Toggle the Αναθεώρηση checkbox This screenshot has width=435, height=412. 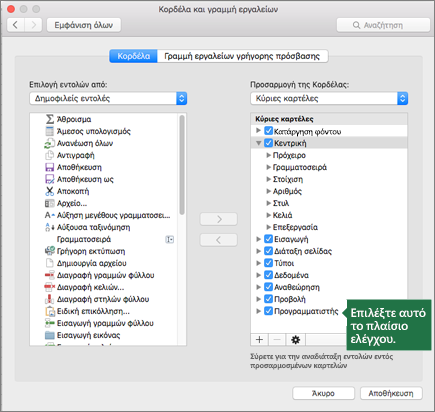pos(268,287)
